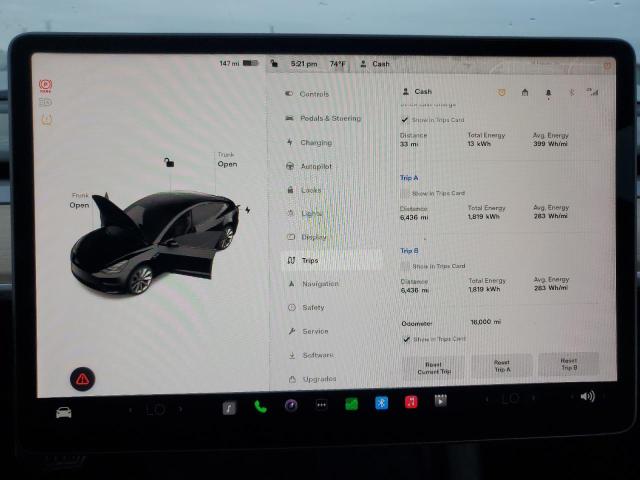Viewport: 640px width, 480px height.
Task: Raise the left temperature with its arrow
Action: pos(180,409)
